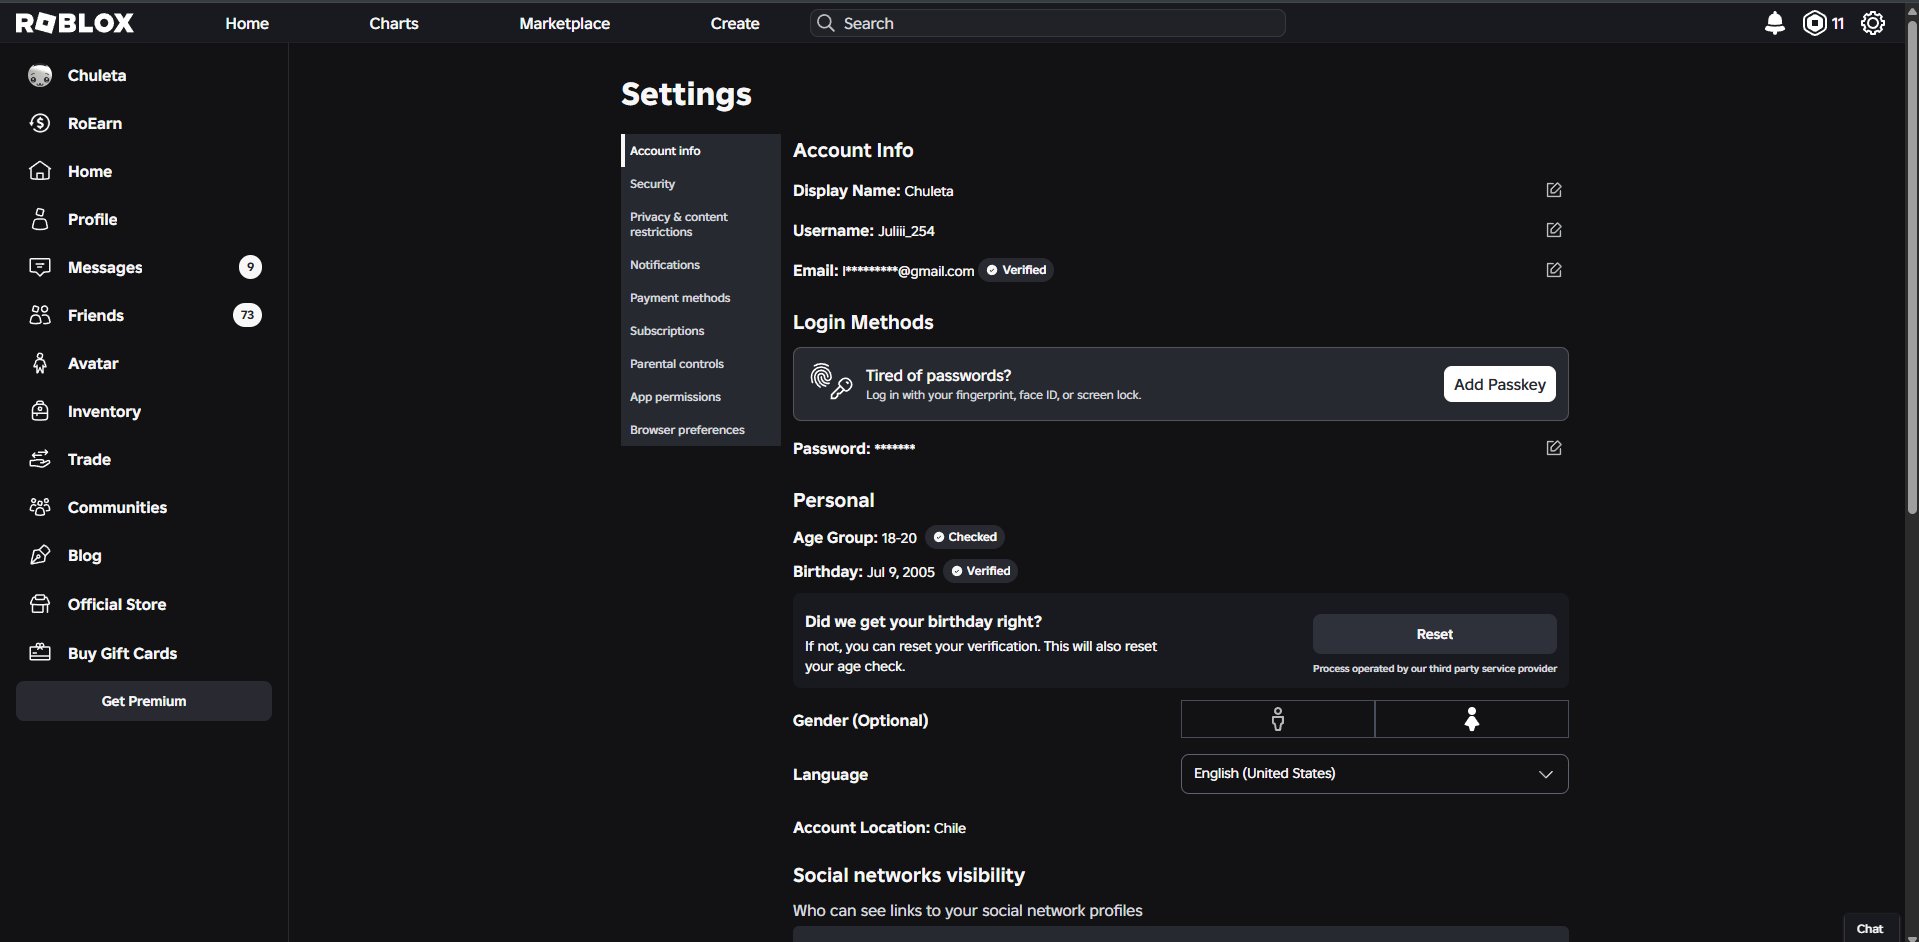Click the Add Passkey button
The image size is (1919, 942).
pyautogui.click(x=1499, y=384)
